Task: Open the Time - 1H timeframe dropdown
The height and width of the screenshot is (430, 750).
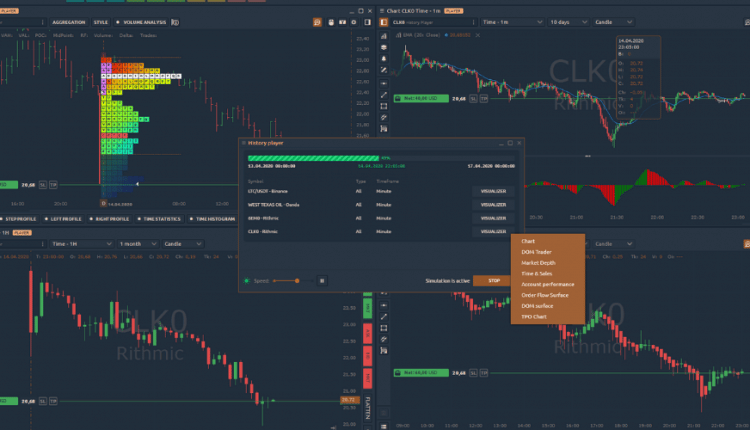Action: [x=82, y=244]
